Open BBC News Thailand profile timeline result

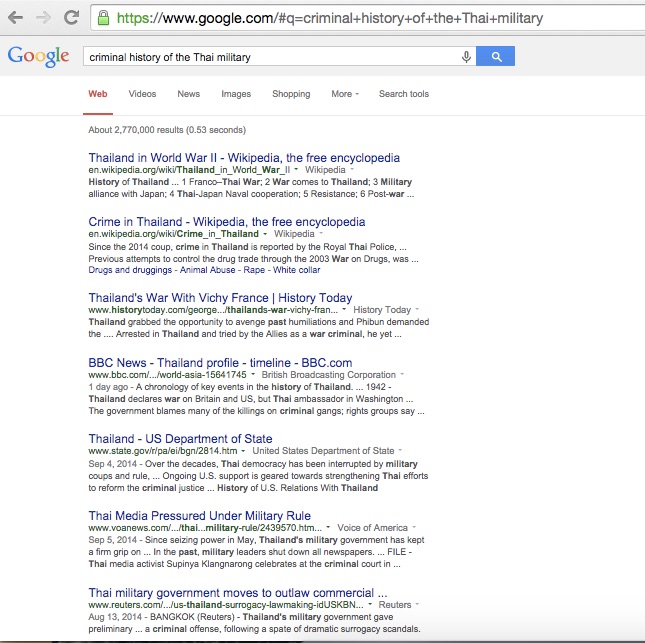(x=220, y=363)
